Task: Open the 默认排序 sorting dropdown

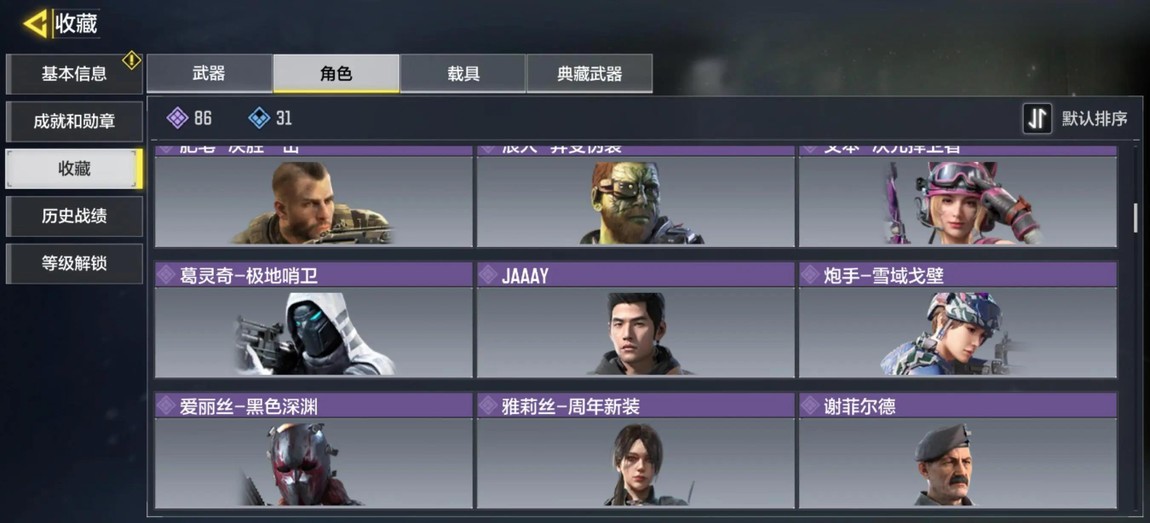Action: (x=1076, y=119)
